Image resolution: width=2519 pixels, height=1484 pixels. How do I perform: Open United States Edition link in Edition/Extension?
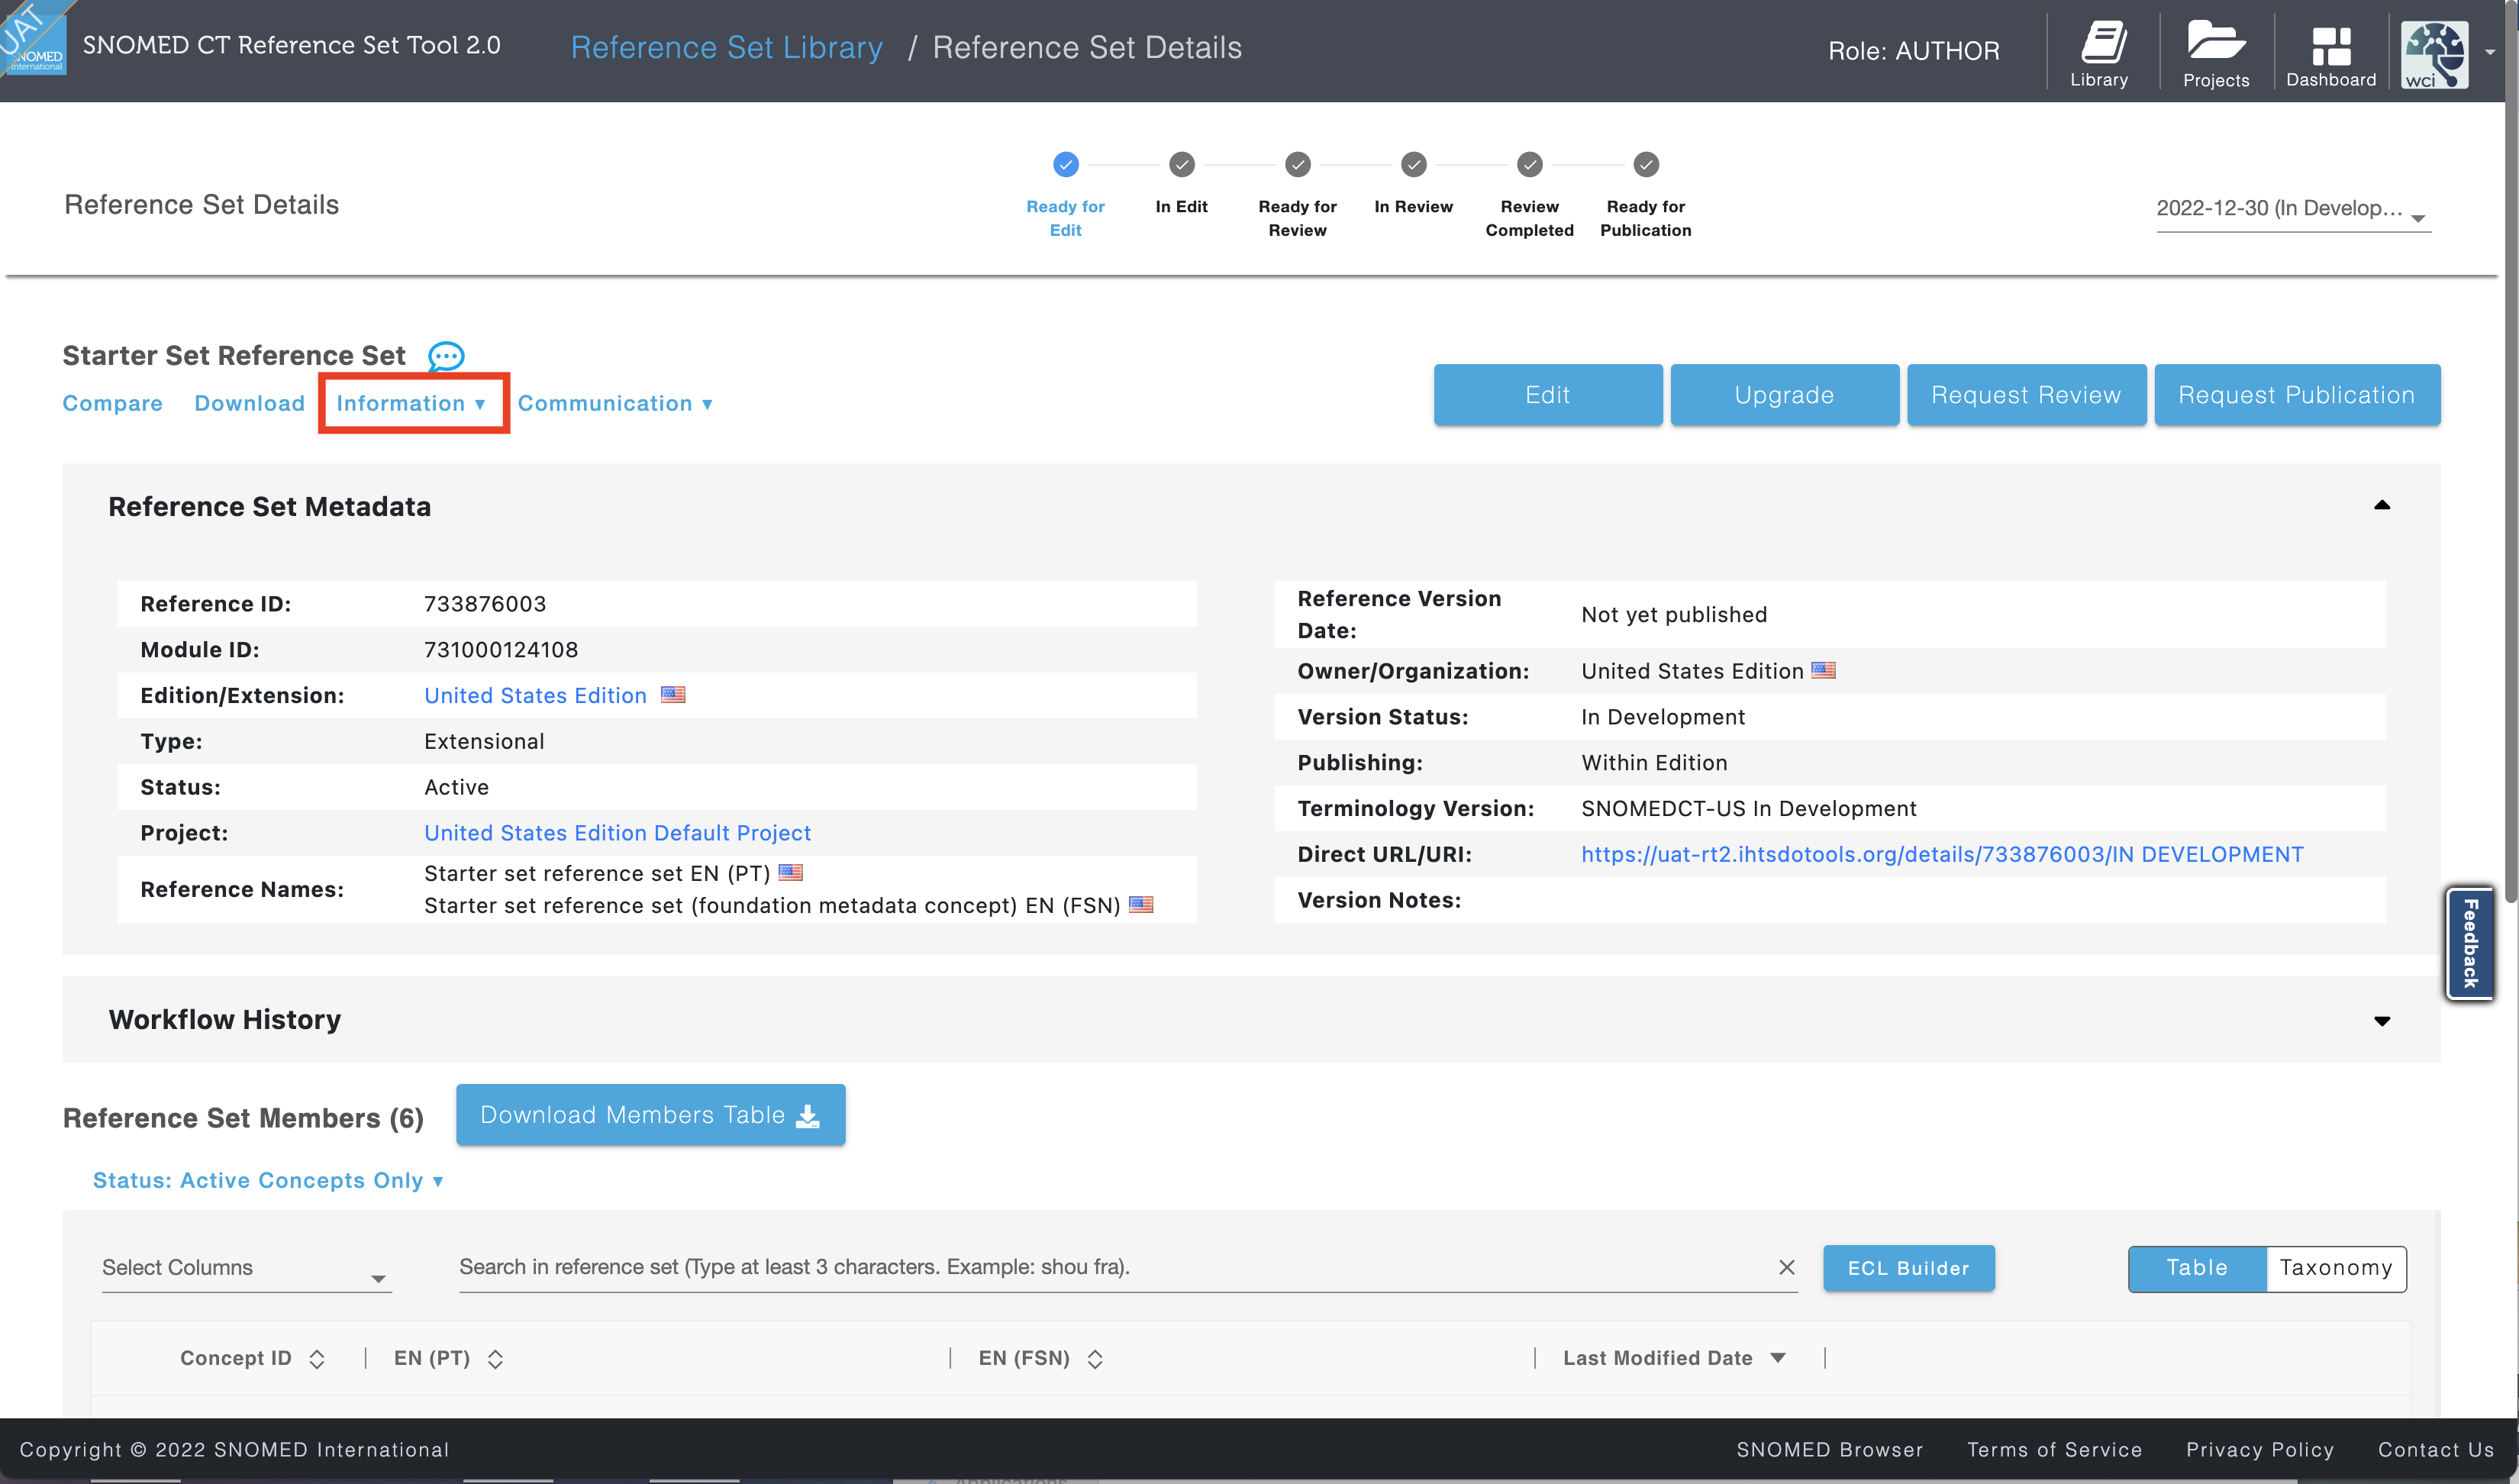[535, 695]
